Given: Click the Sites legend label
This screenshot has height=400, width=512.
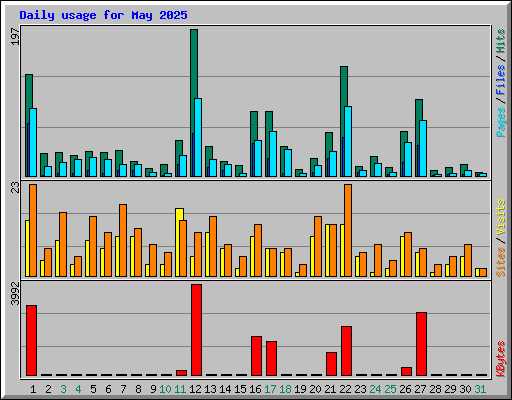Looking at the screenshot, I should 501,262.
